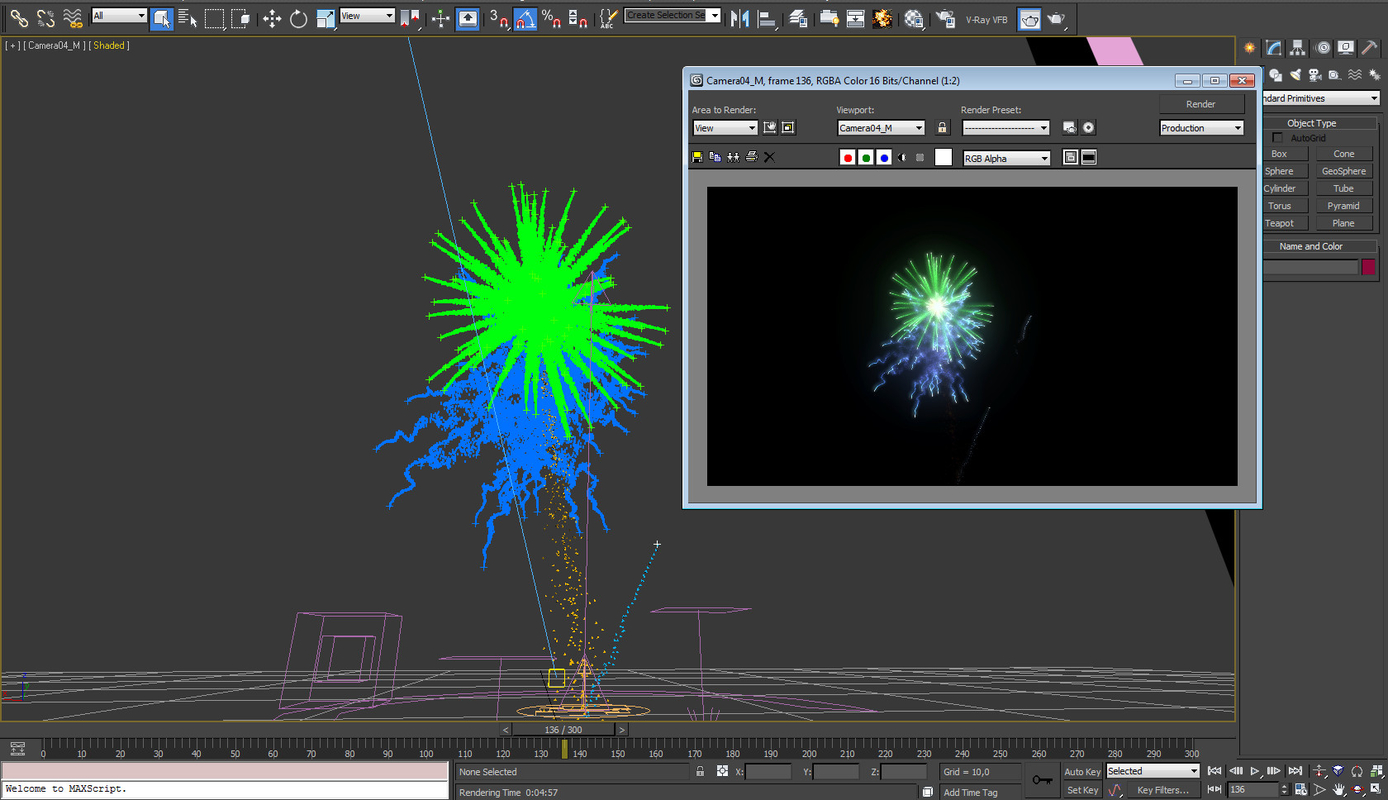Activate the Select and Rotate tool
The image size is (1388, 800).
298,18
